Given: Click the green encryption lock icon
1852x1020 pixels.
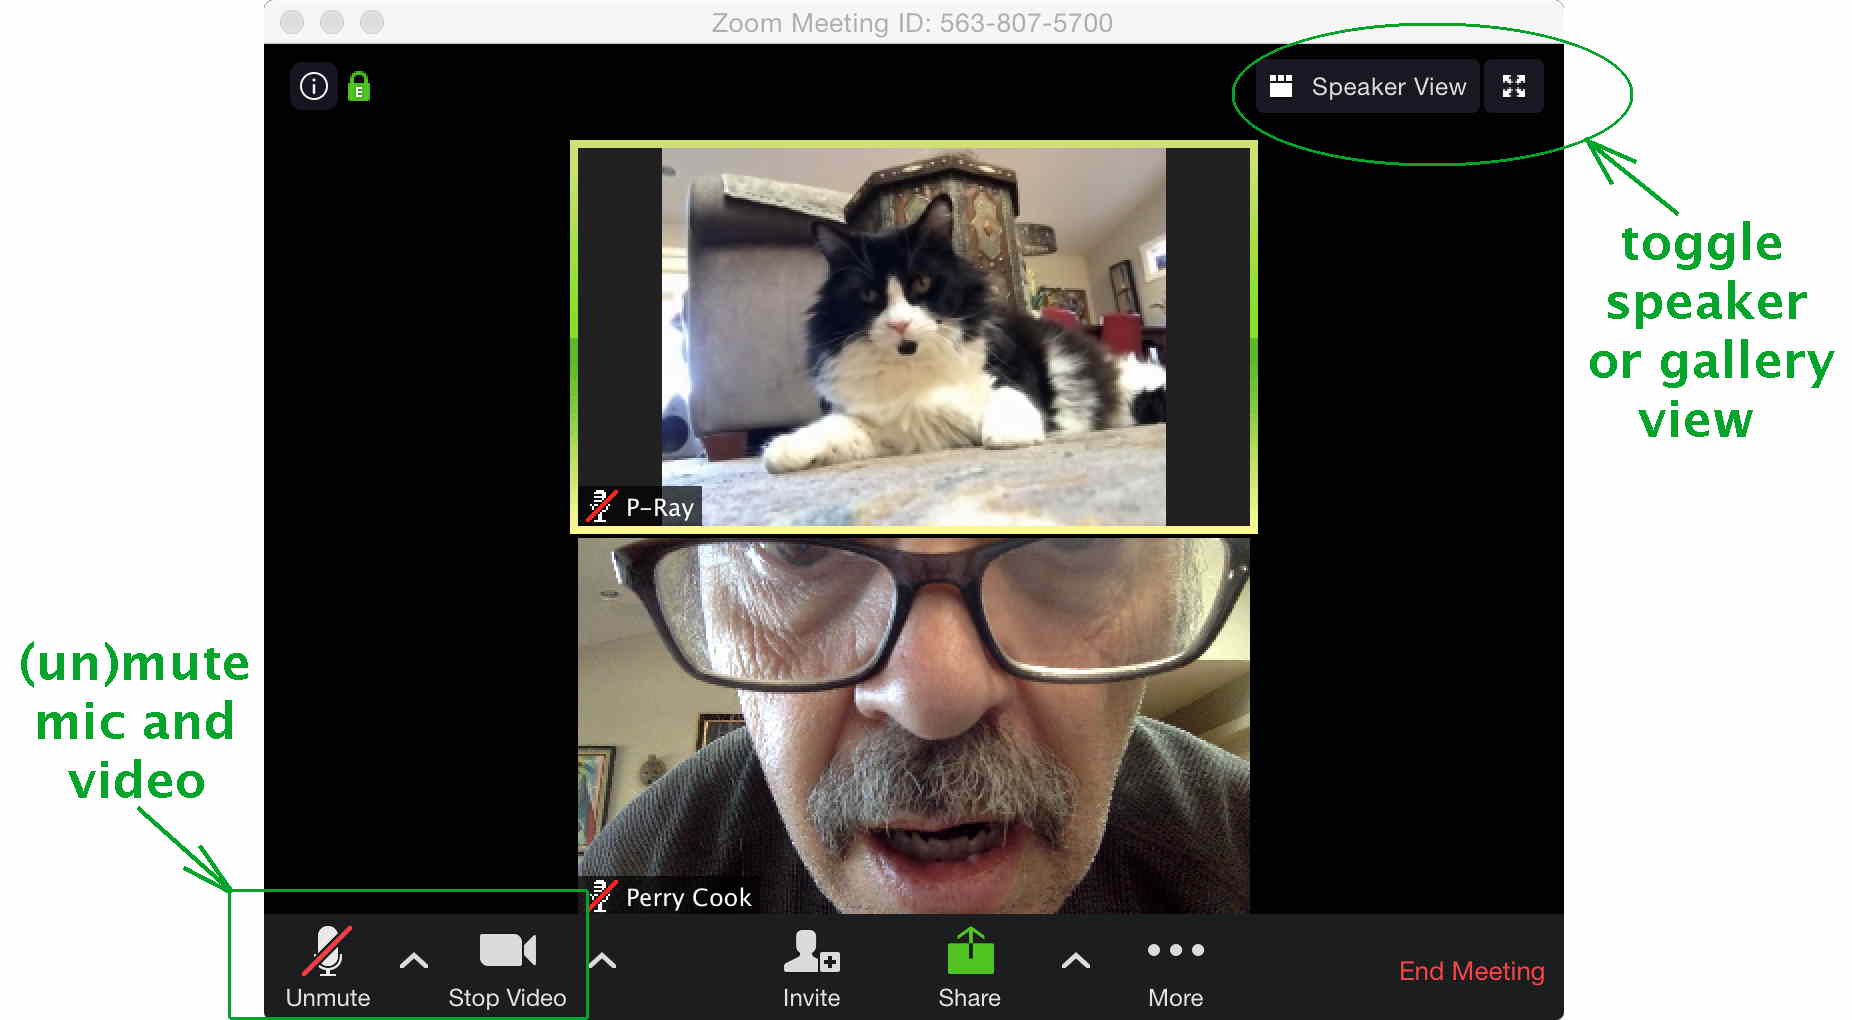Looking at the screenshot, I should (x=359, y=87).
